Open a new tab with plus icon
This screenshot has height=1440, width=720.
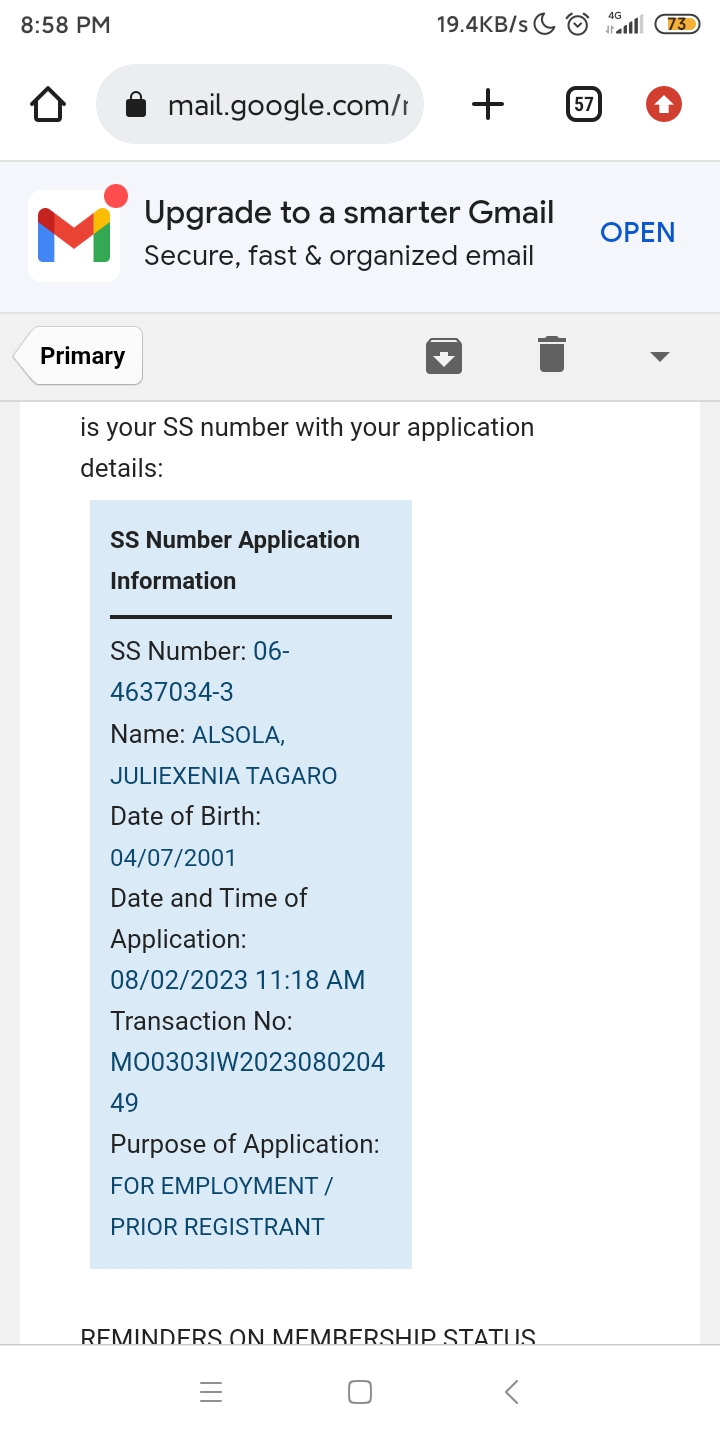488,104
